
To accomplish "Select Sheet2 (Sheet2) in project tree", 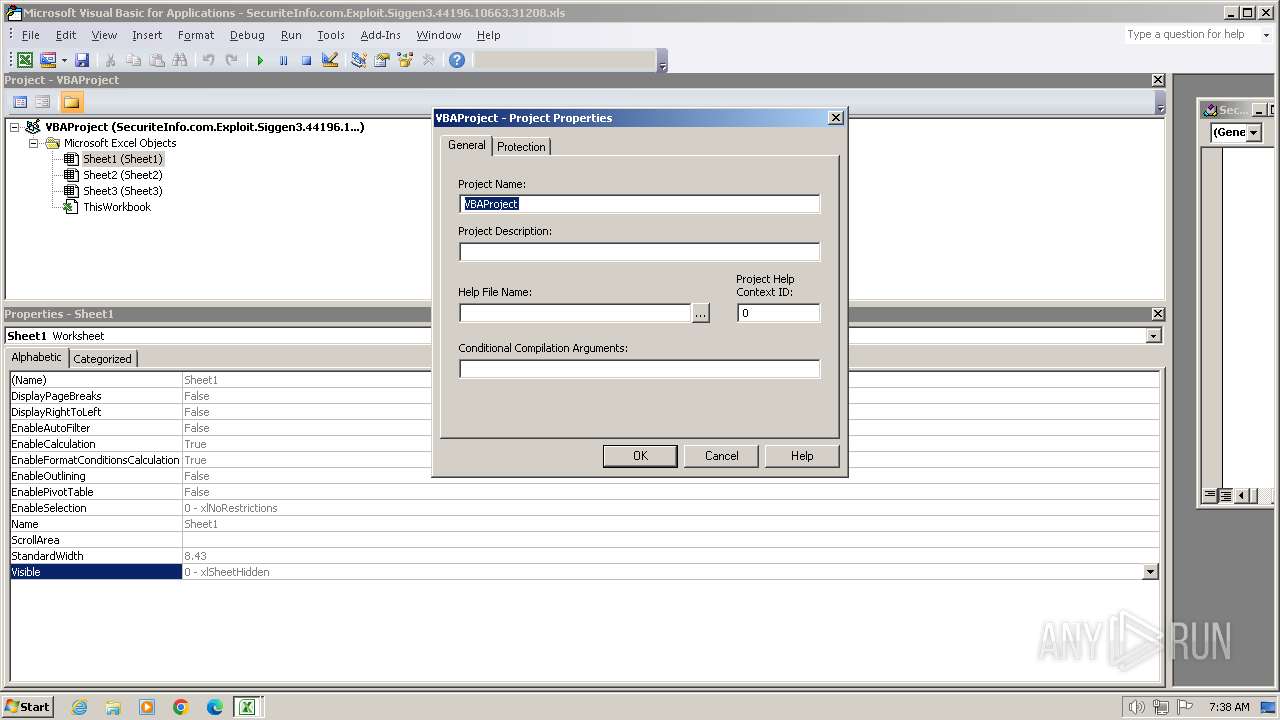I will tap(122, 175).
